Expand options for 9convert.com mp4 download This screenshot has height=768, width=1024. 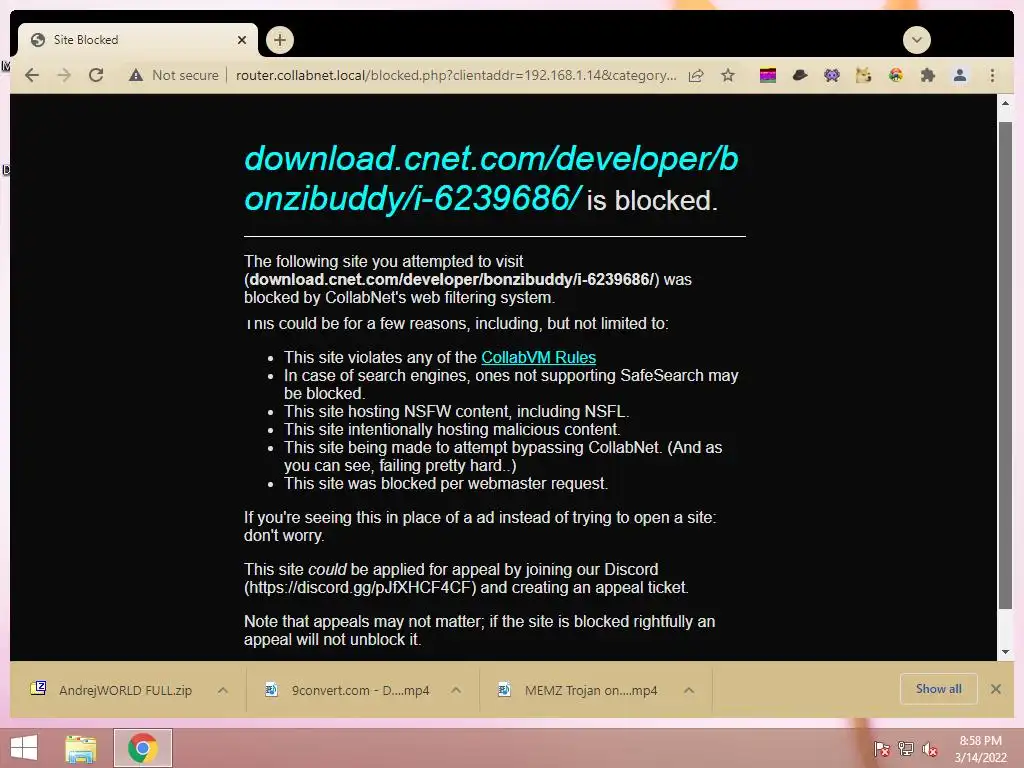[456, 690]
